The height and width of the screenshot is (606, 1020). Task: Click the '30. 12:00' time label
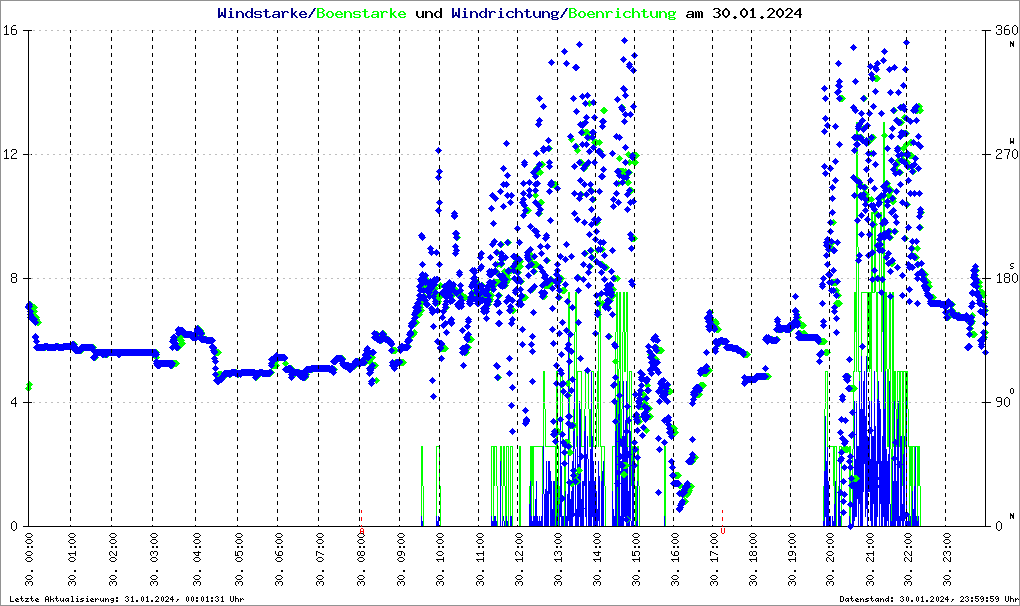(519, 559)
